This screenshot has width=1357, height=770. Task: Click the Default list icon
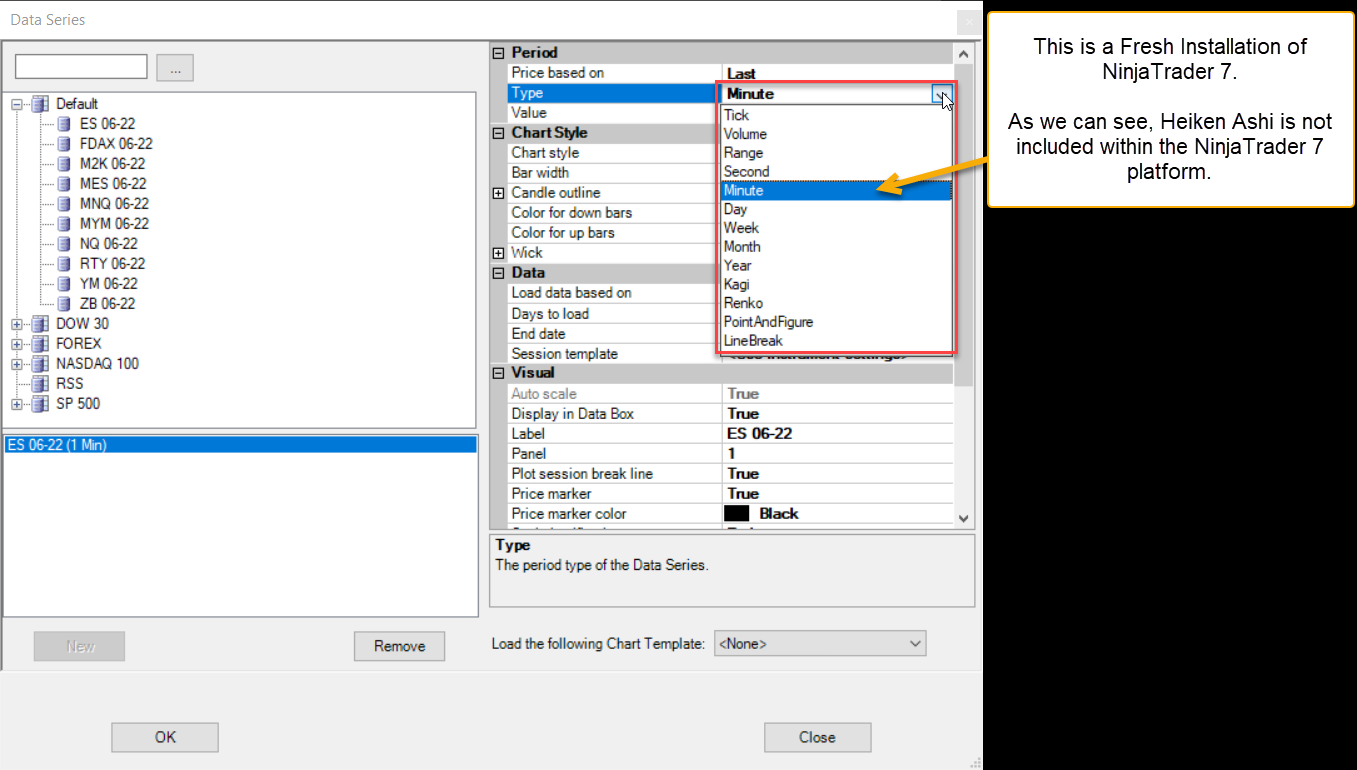(x=40, y=104)
